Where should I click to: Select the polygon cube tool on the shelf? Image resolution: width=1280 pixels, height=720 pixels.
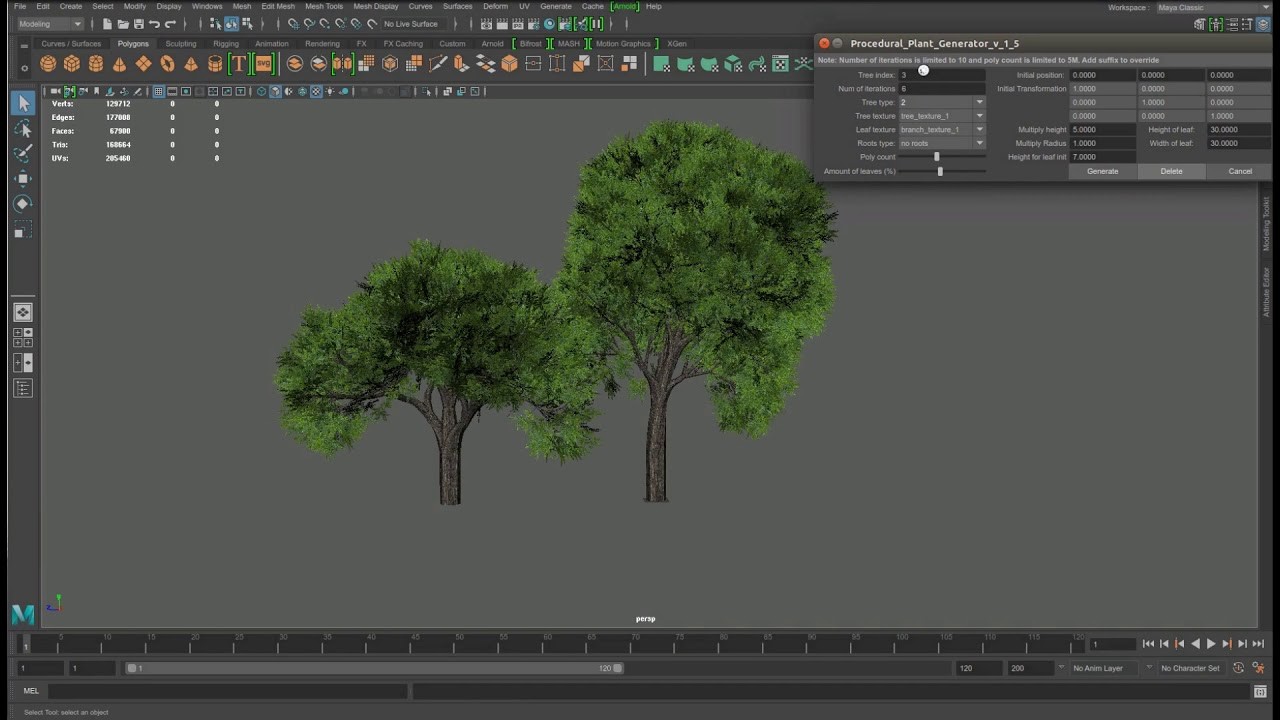click(x=71, y=63)
